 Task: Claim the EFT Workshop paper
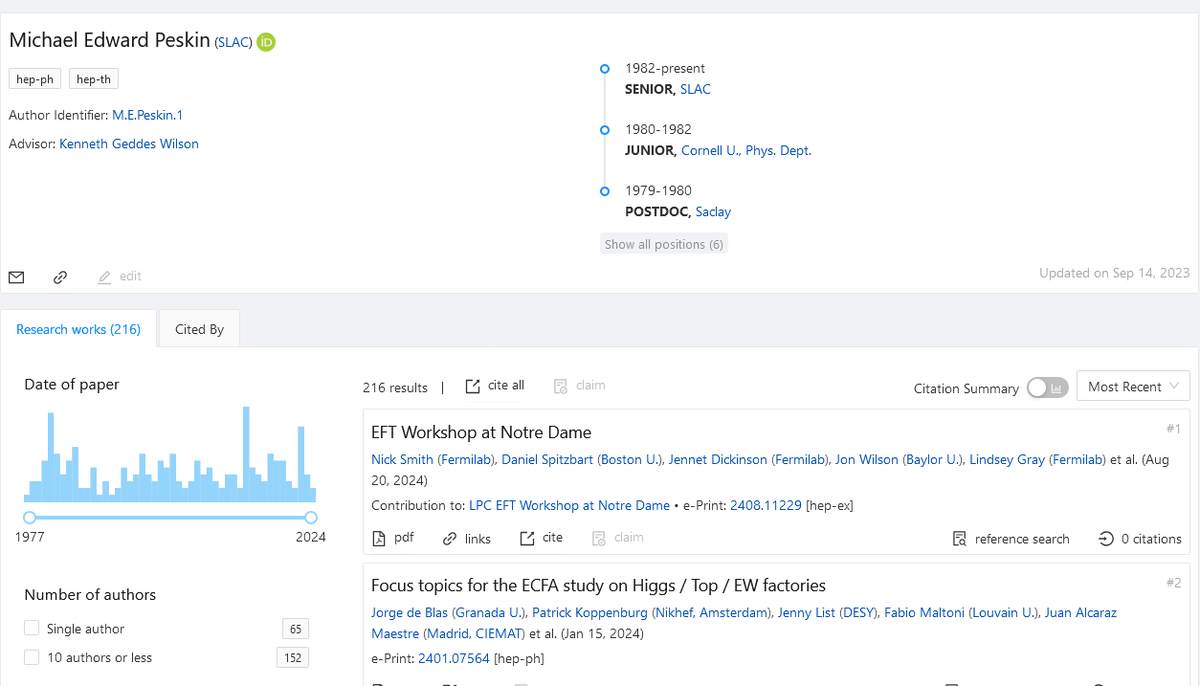point(618,538)
